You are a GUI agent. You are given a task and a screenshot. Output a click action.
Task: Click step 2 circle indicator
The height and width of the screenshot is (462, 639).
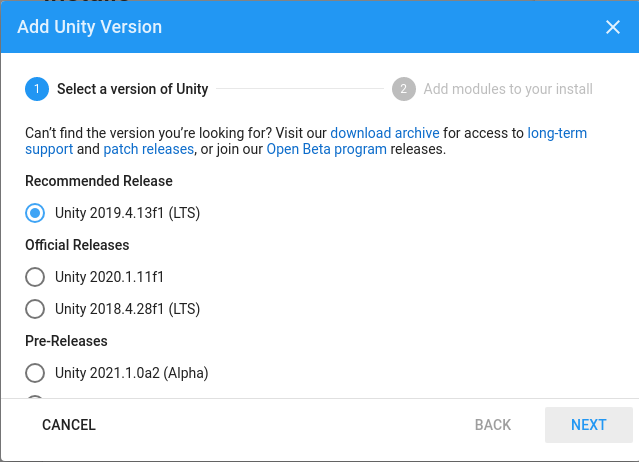[x=403, y=89]
